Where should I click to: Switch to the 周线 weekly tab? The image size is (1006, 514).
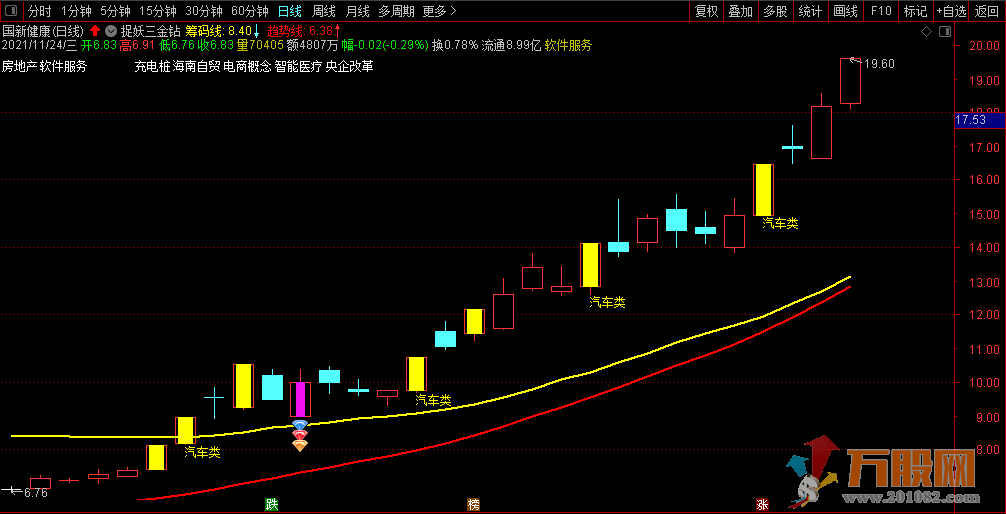click(324, 11)
